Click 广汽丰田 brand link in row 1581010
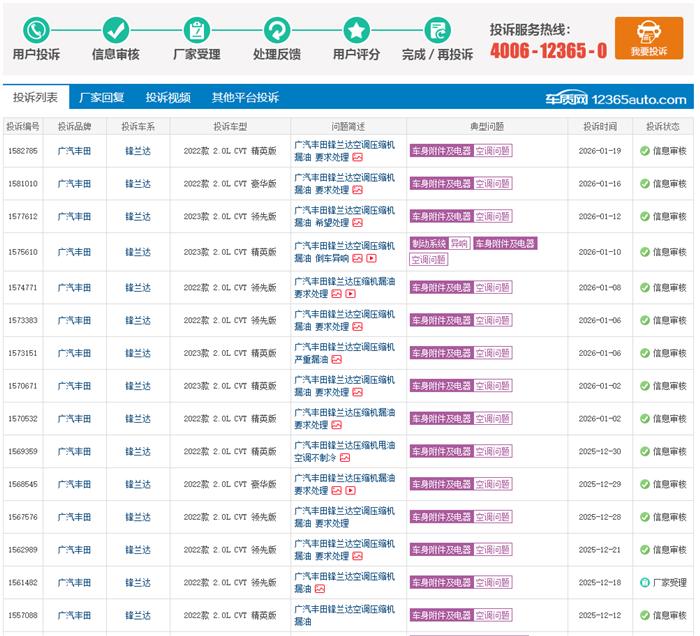This screenshot has width=700, height=636. [x=74, y=184]
